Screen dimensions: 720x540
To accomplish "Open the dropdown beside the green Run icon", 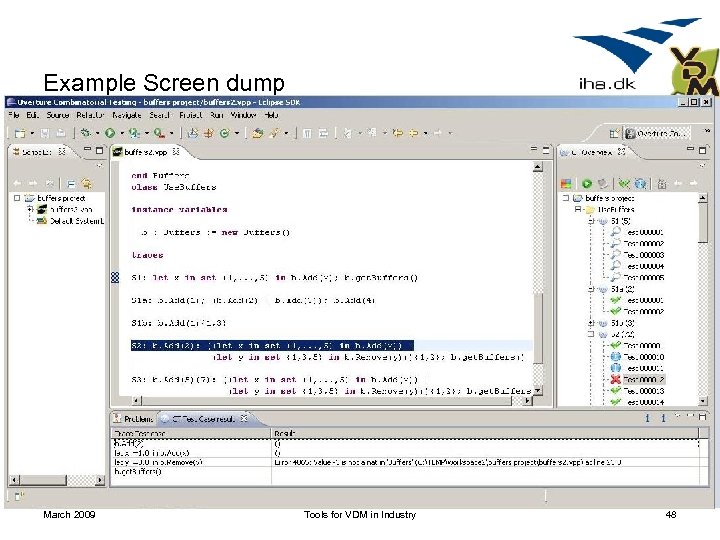I will pos(122,134).
